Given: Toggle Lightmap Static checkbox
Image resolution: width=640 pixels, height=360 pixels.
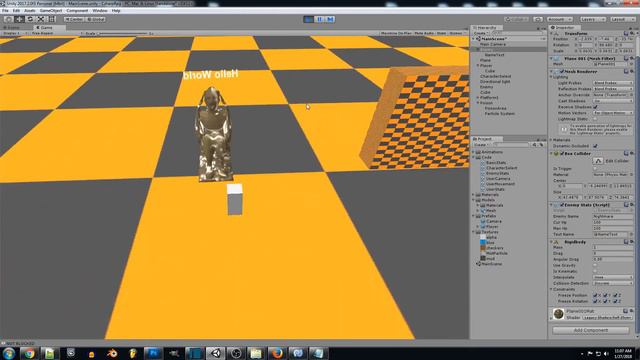Looking at the screenshot, I should point(595,119).
